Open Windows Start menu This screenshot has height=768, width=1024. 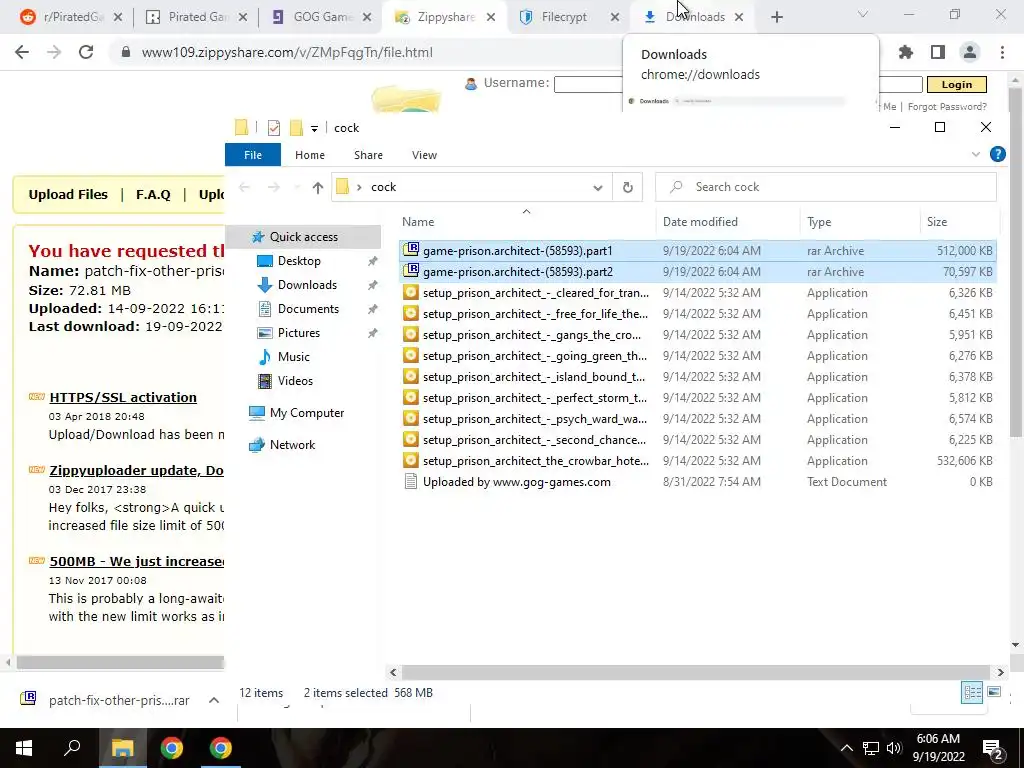(x=24, y=748)
